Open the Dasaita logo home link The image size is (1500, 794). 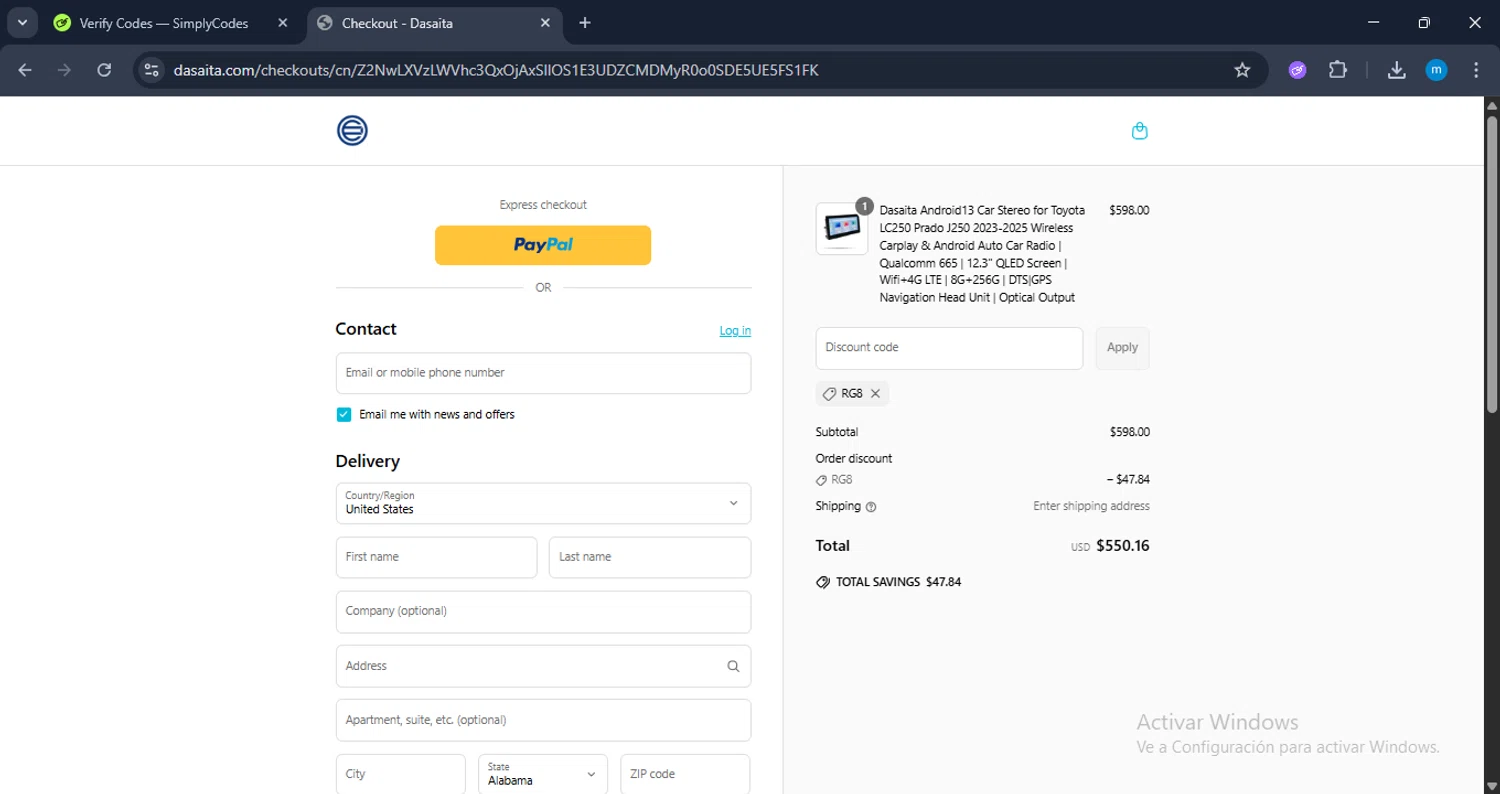click(x=352, y=131)
